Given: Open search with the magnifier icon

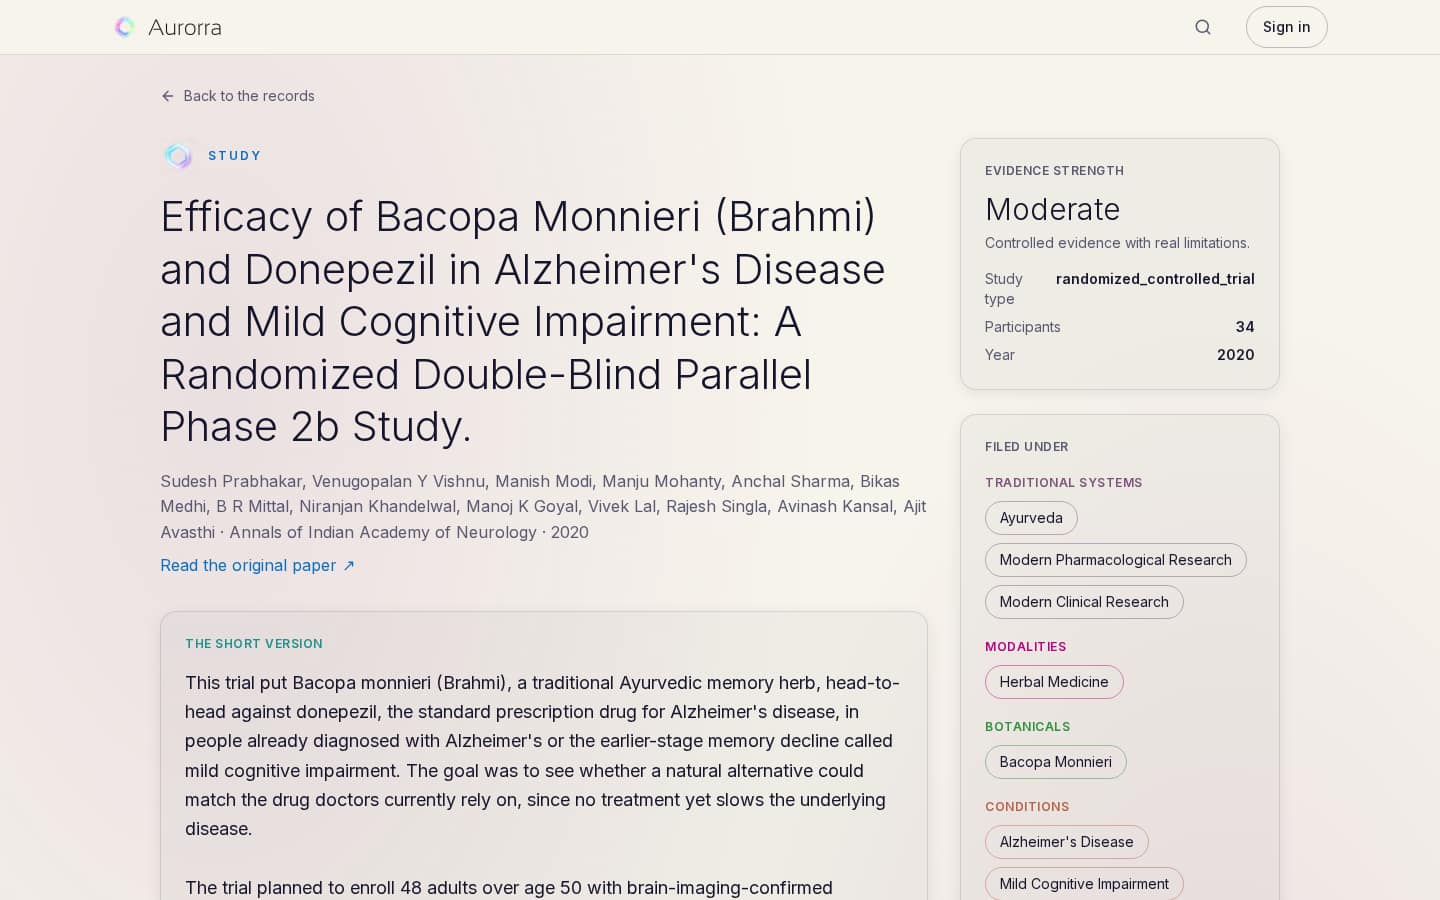Looking at the screenshot, I should click(x=1203, y=27).
